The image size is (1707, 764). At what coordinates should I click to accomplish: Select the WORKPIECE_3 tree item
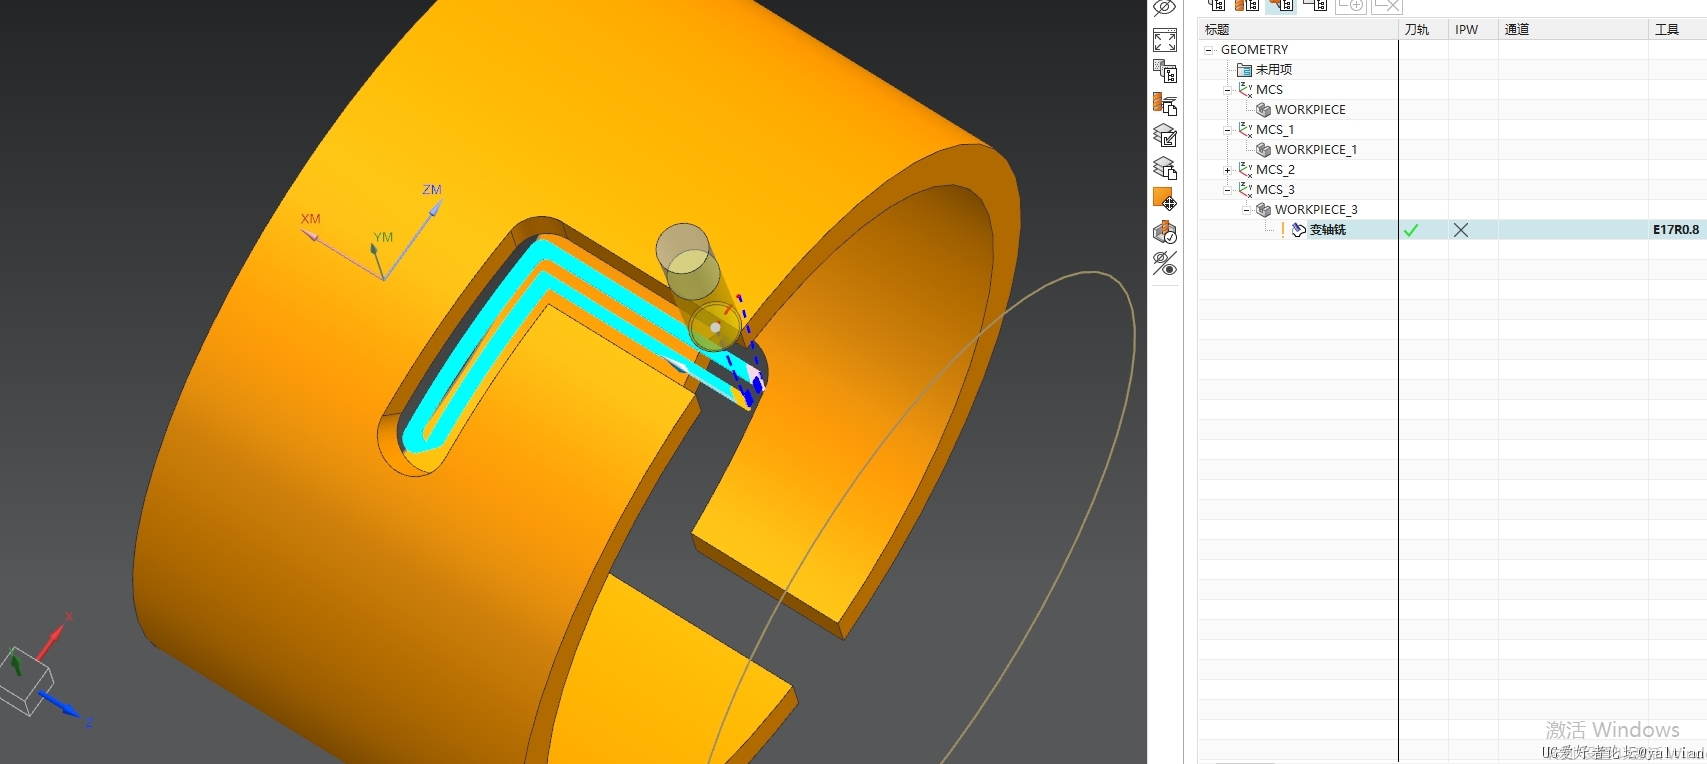pos(1316,210)
